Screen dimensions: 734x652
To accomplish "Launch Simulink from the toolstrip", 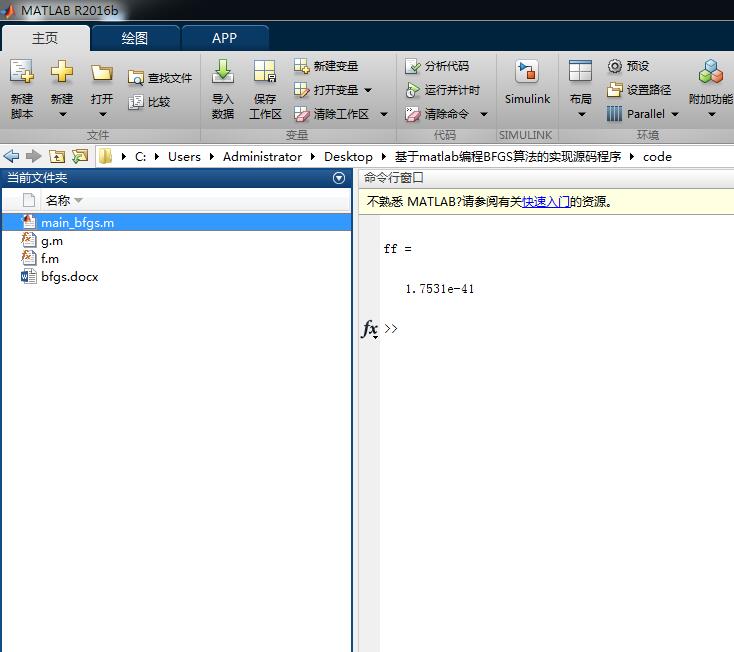I will pos(527,82).
